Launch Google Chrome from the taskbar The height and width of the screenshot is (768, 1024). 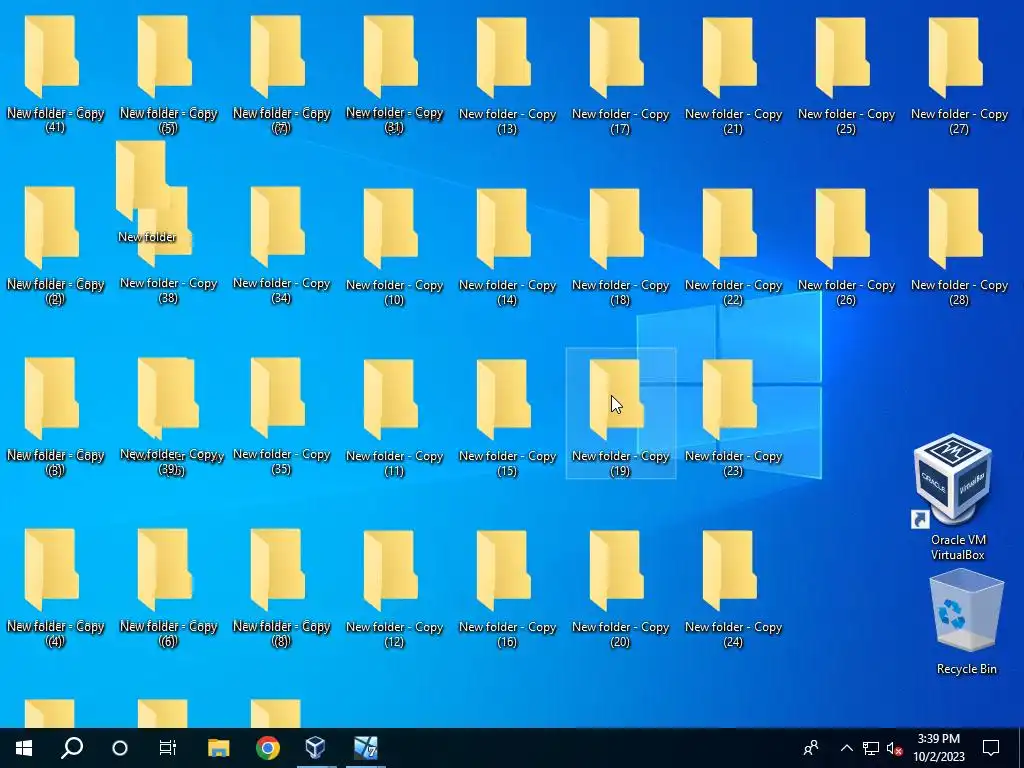coord(268,747)
